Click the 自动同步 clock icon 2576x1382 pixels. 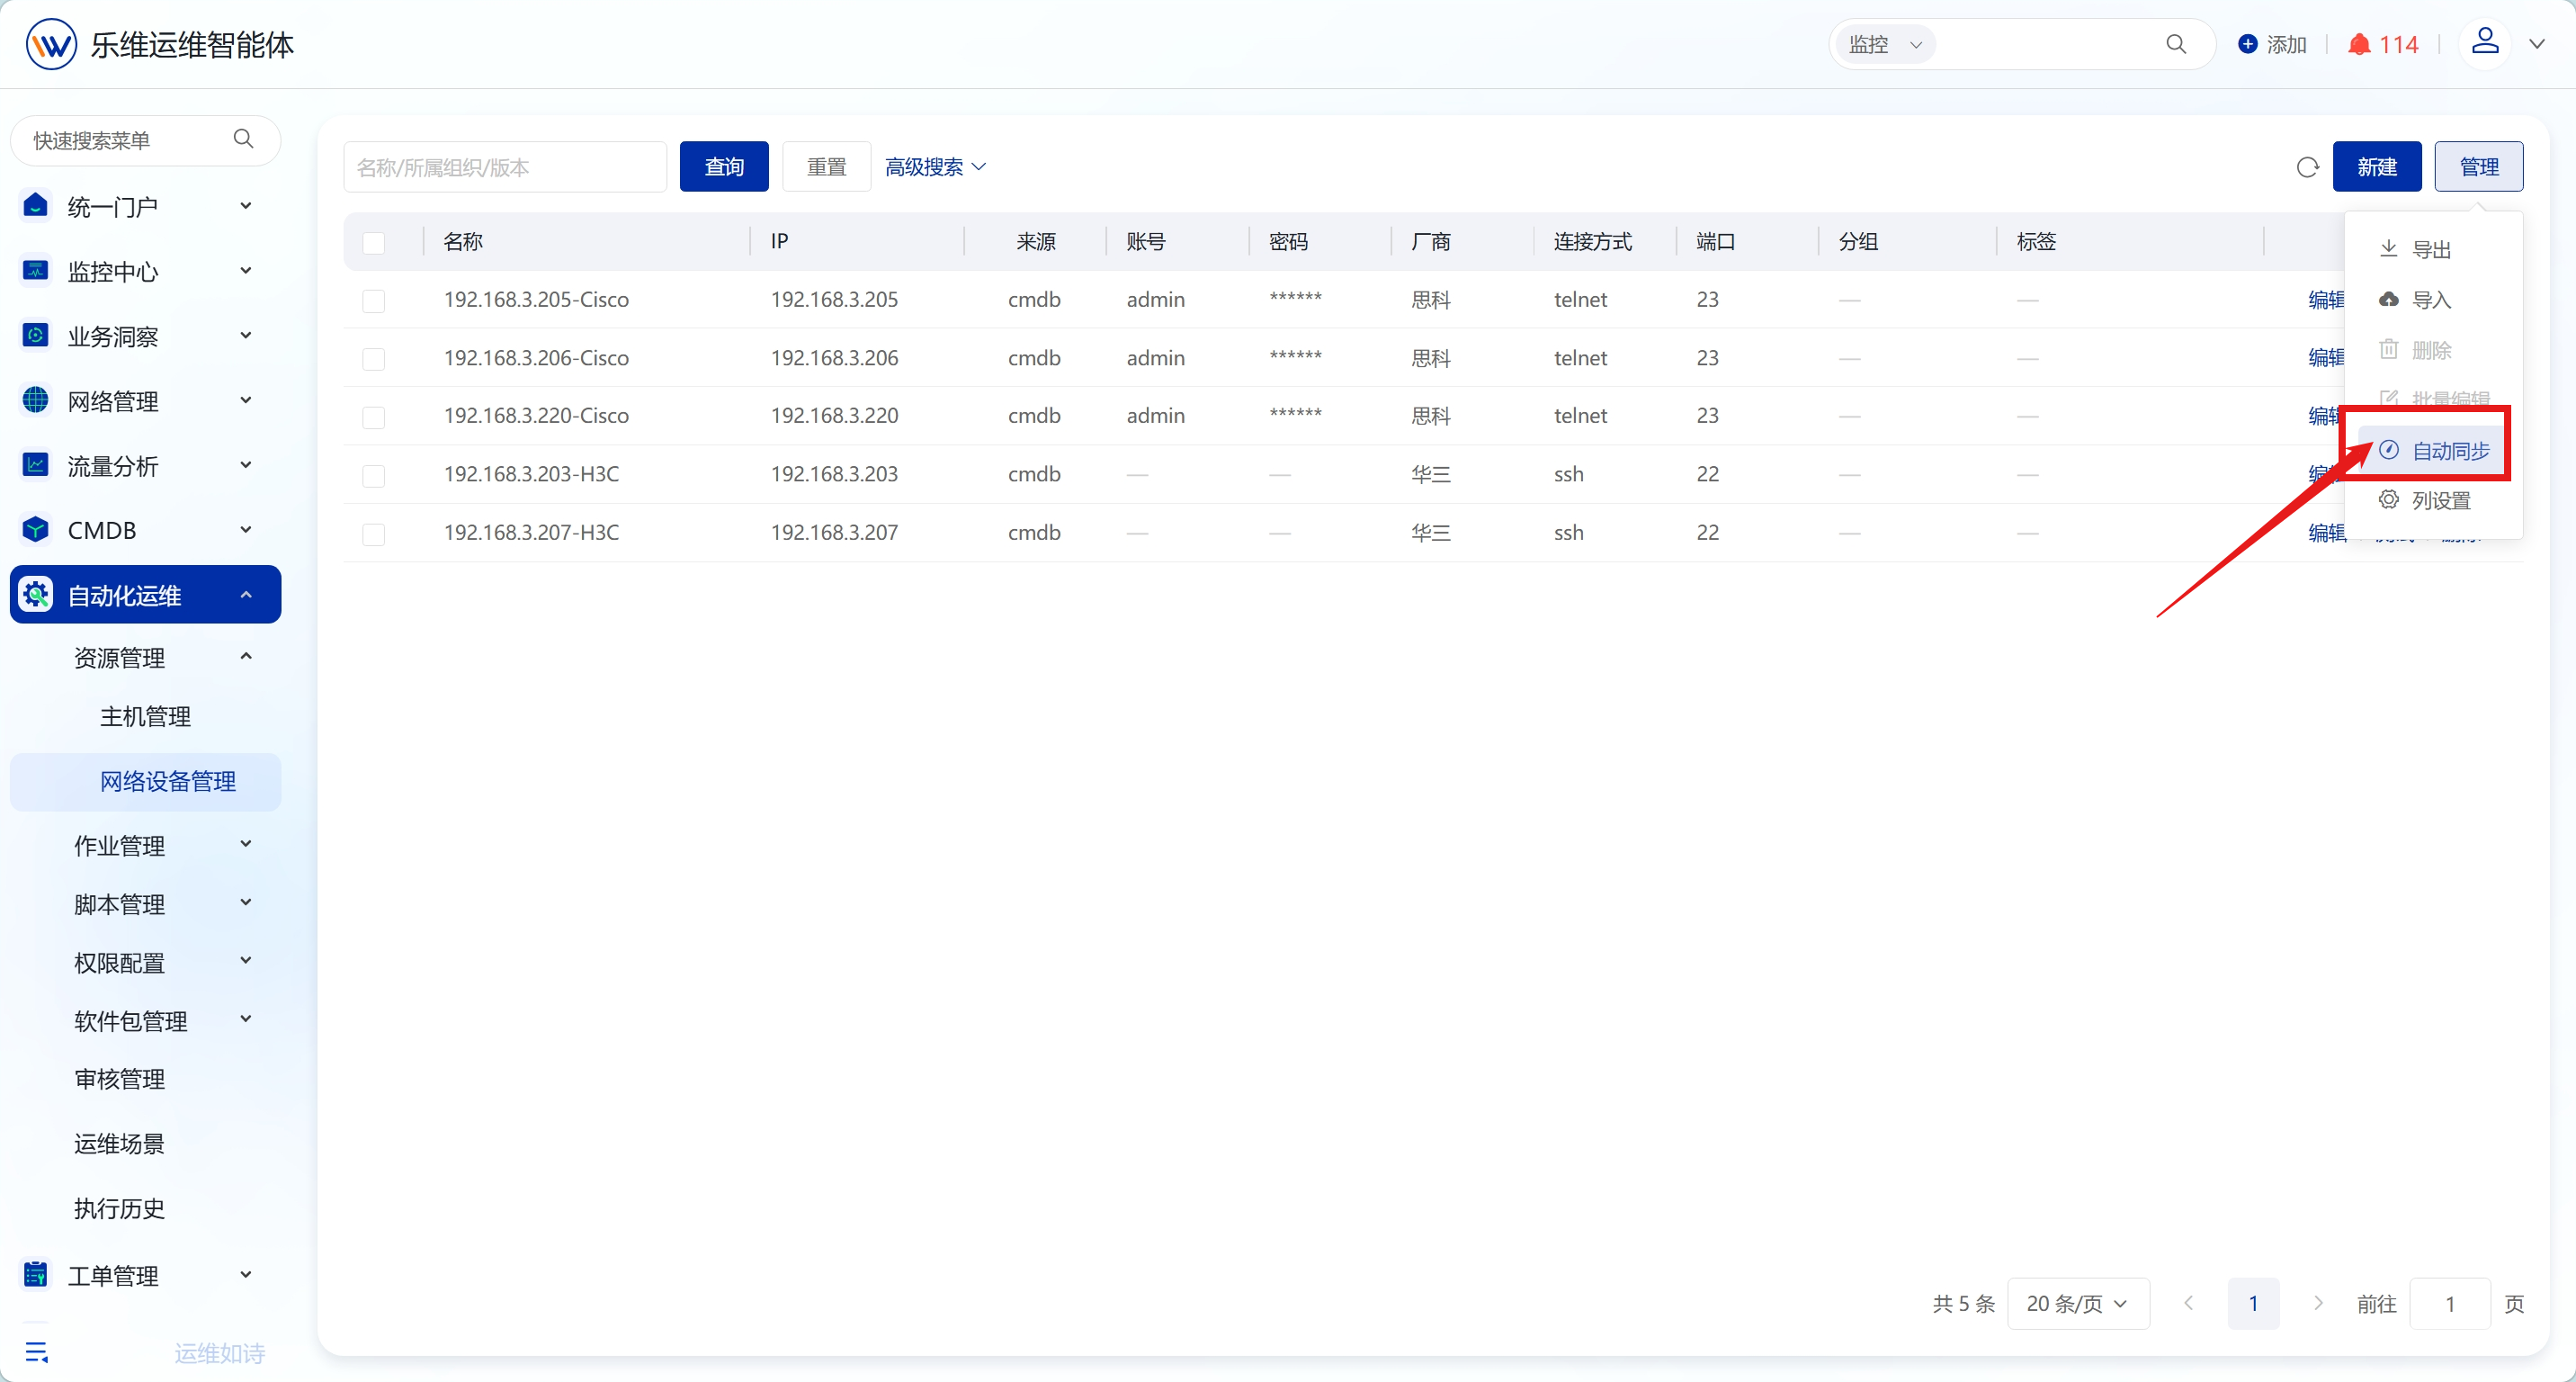pyautogui.click(x=2389, y=450)
